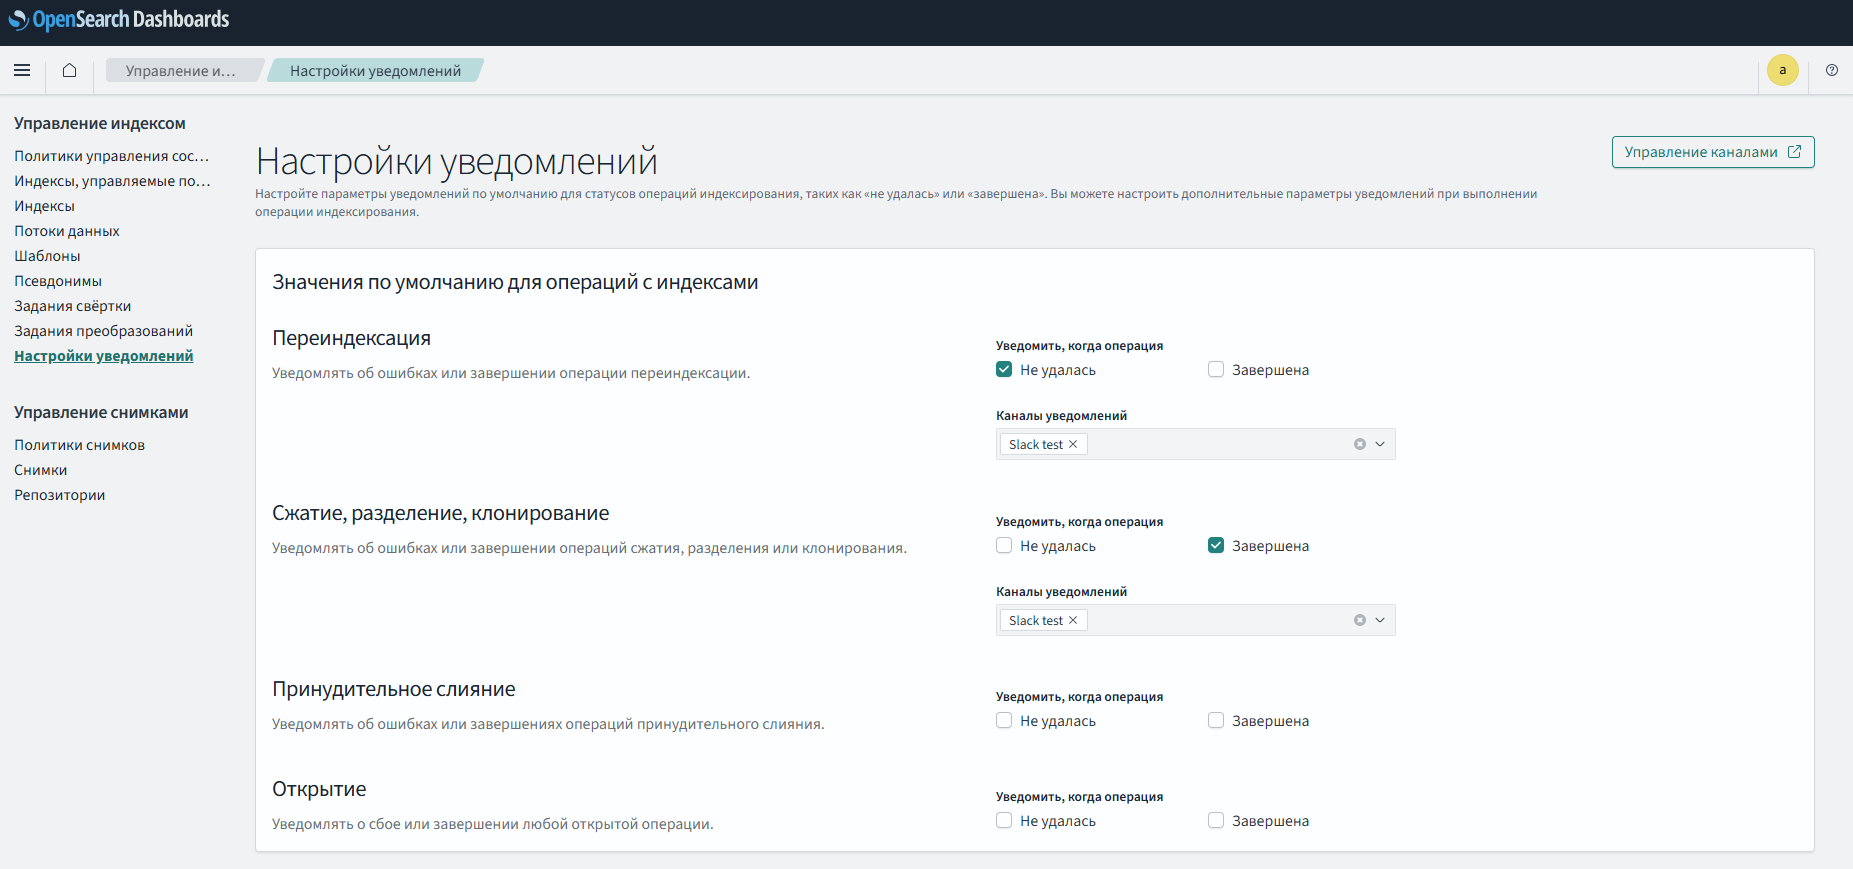This screenshot has width=1853, height=869.
Task: Uncheck Не удалась for Переиндексация
Action: (1004, 370)
